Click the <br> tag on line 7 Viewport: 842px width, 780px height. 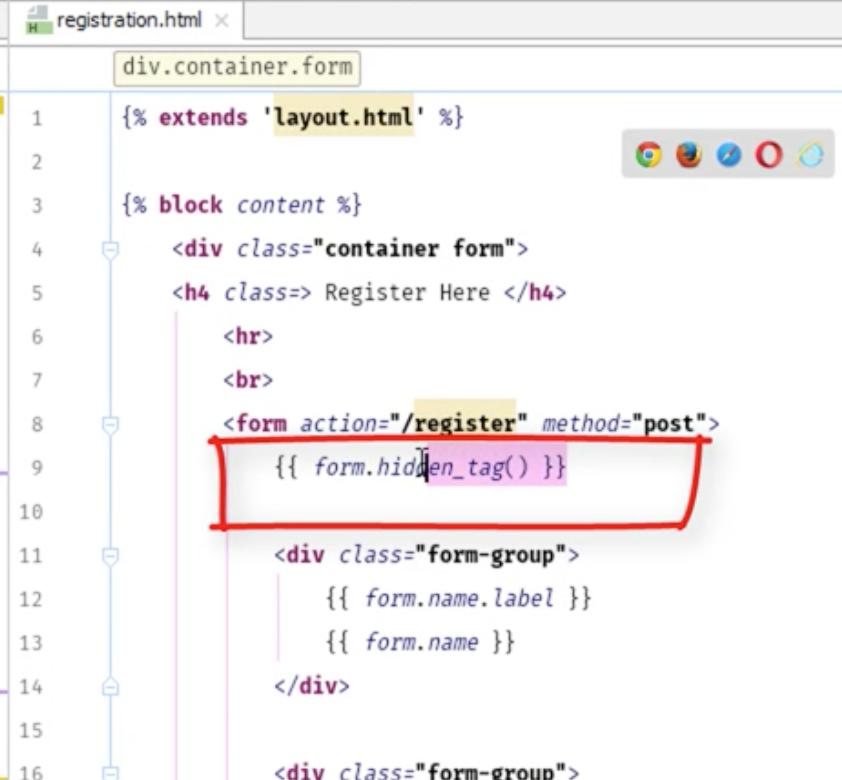[248, 380]
